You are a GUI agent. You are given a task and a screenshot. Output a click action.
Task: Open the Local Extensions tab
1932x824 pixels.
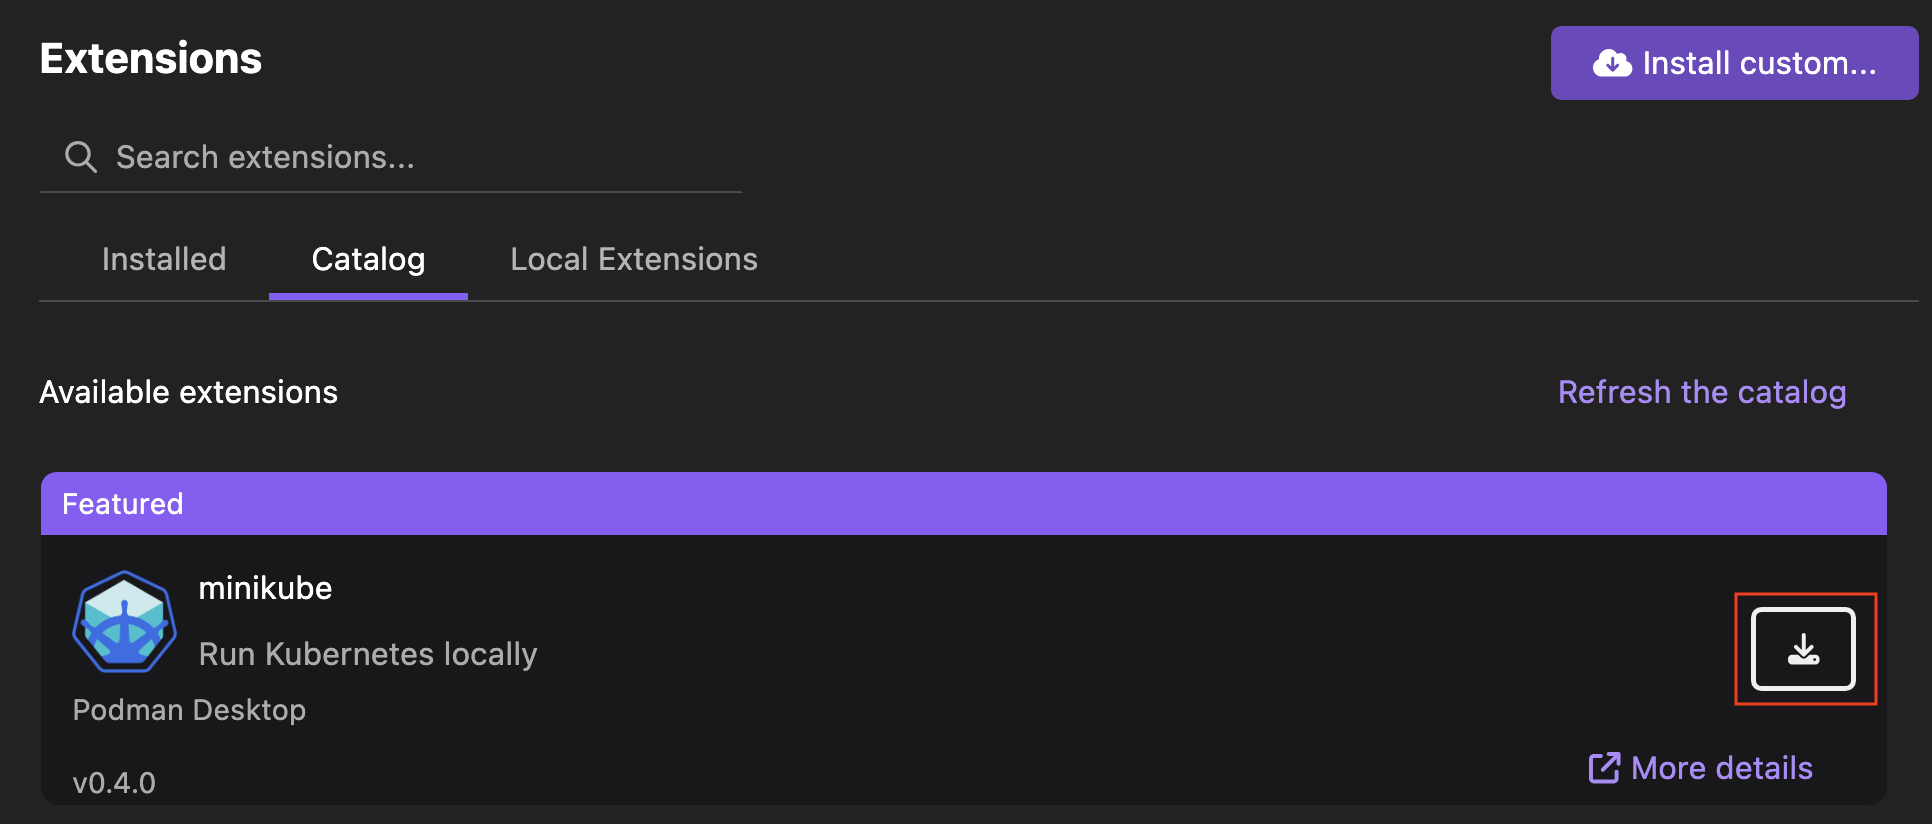(x=633, y=259)
